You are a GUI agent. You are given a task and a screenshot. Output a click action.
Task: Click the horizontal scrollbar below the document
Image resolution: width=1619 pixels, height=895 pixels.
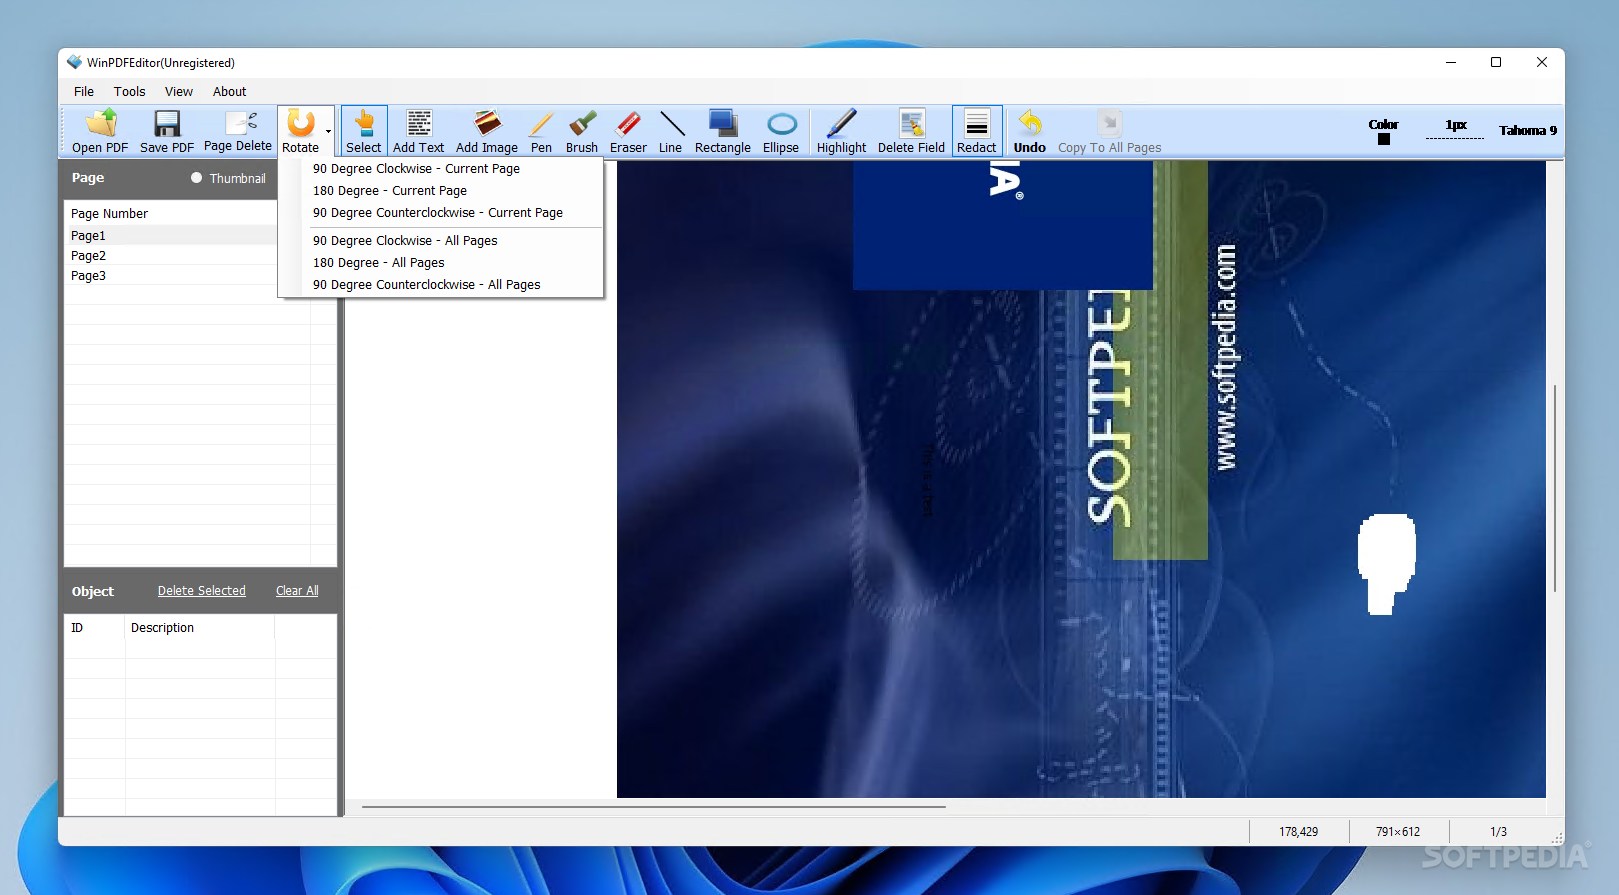point(653,806)
